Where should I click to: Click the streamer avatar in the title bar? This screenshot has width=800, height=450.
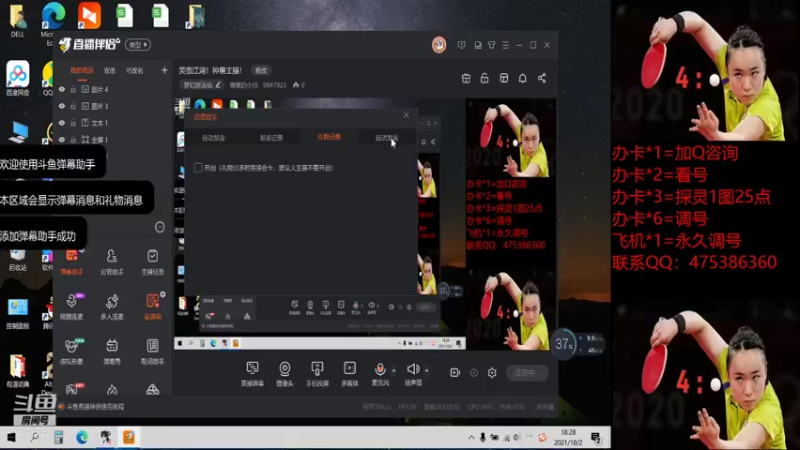point(439,45)
